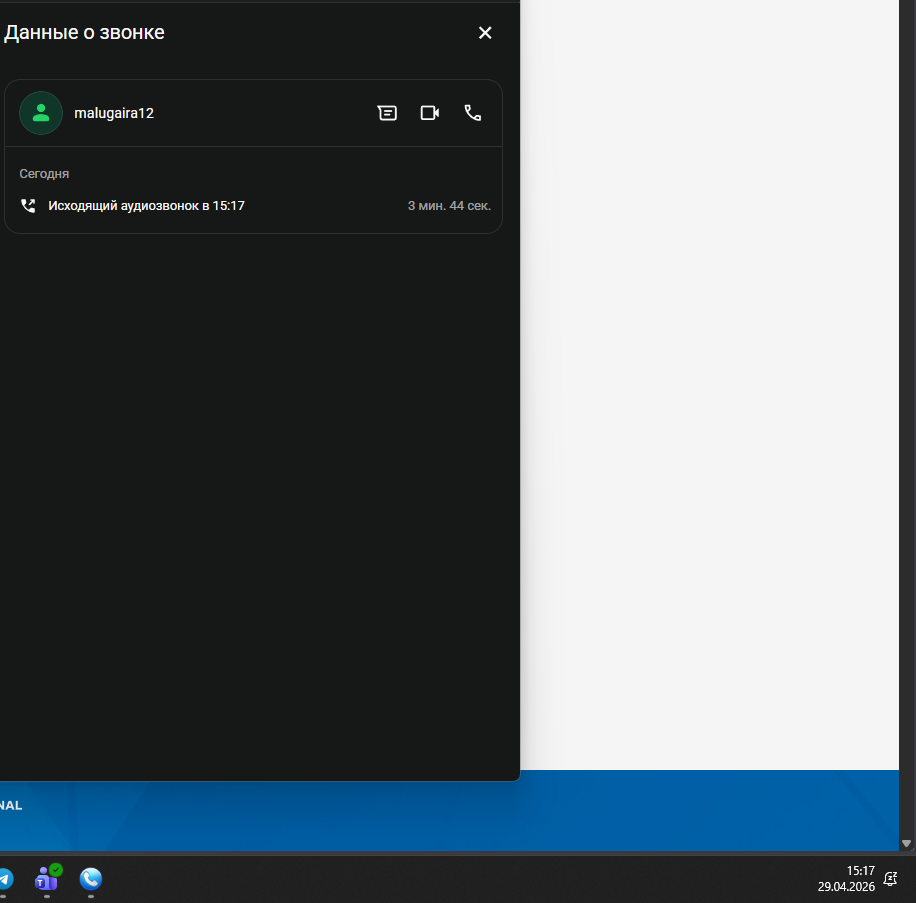
Task: Click the page scrollbar down arrow
Action: (x=907, y=843)
